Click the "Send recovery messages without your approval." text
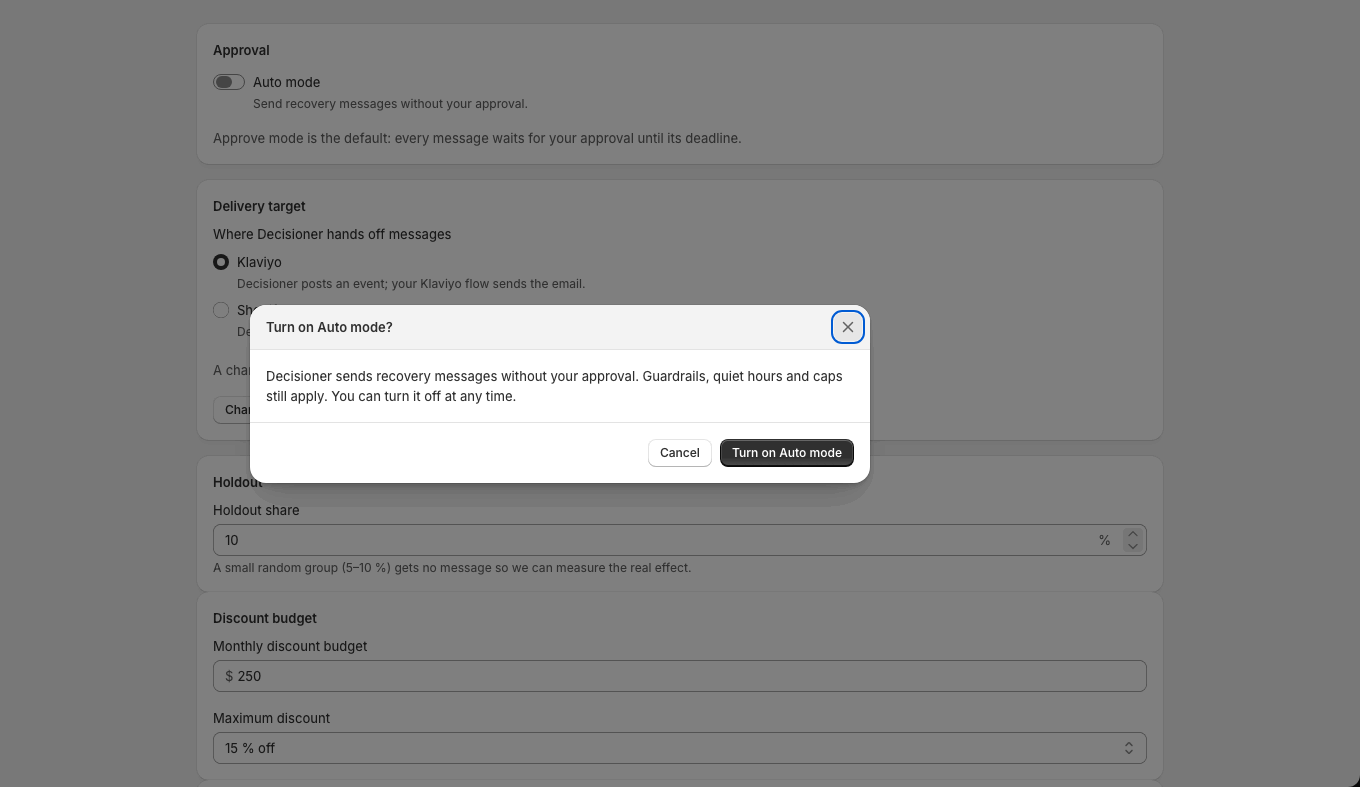 click(390, 104)
